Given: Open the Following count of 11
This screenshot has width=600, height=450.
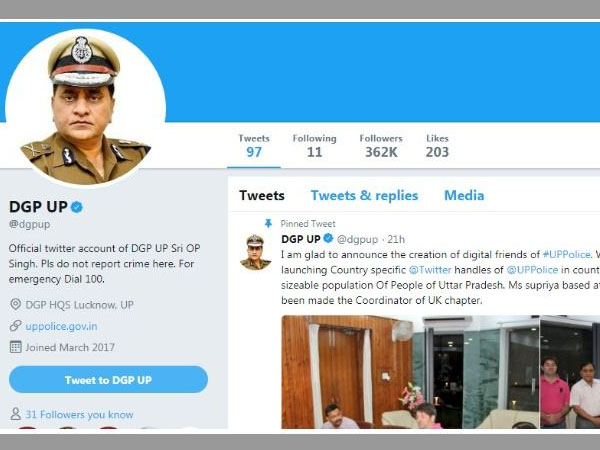Looking at the screenshot, I should click(314, 145).
